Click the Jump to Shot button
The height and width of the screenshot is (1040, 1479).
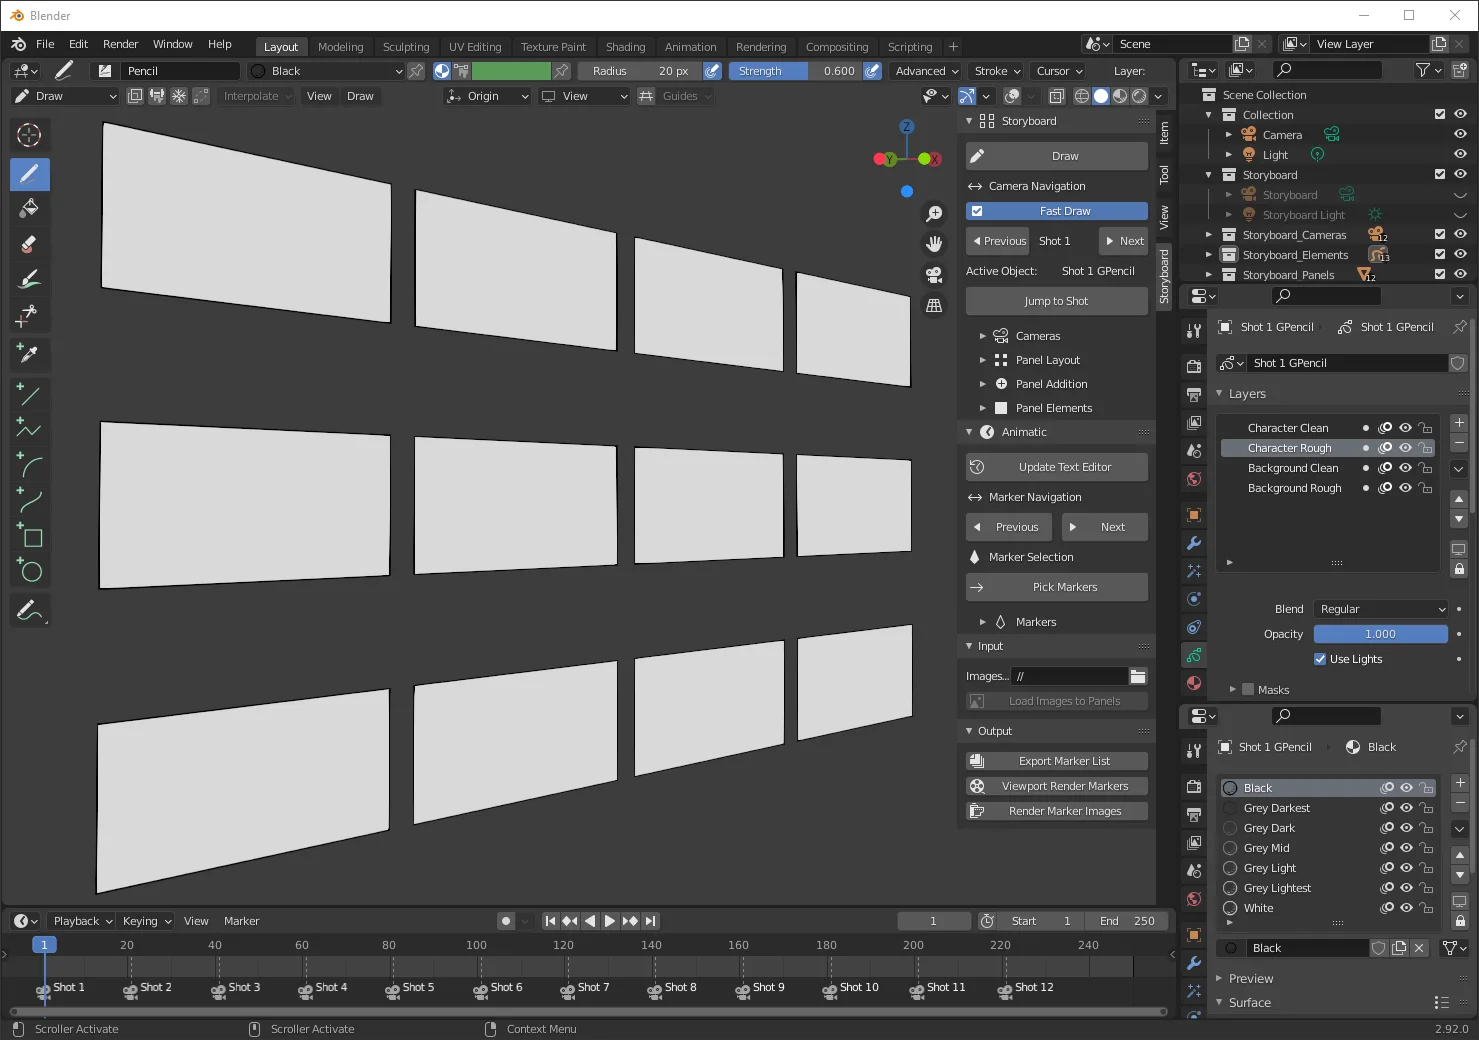point(1056,300)
